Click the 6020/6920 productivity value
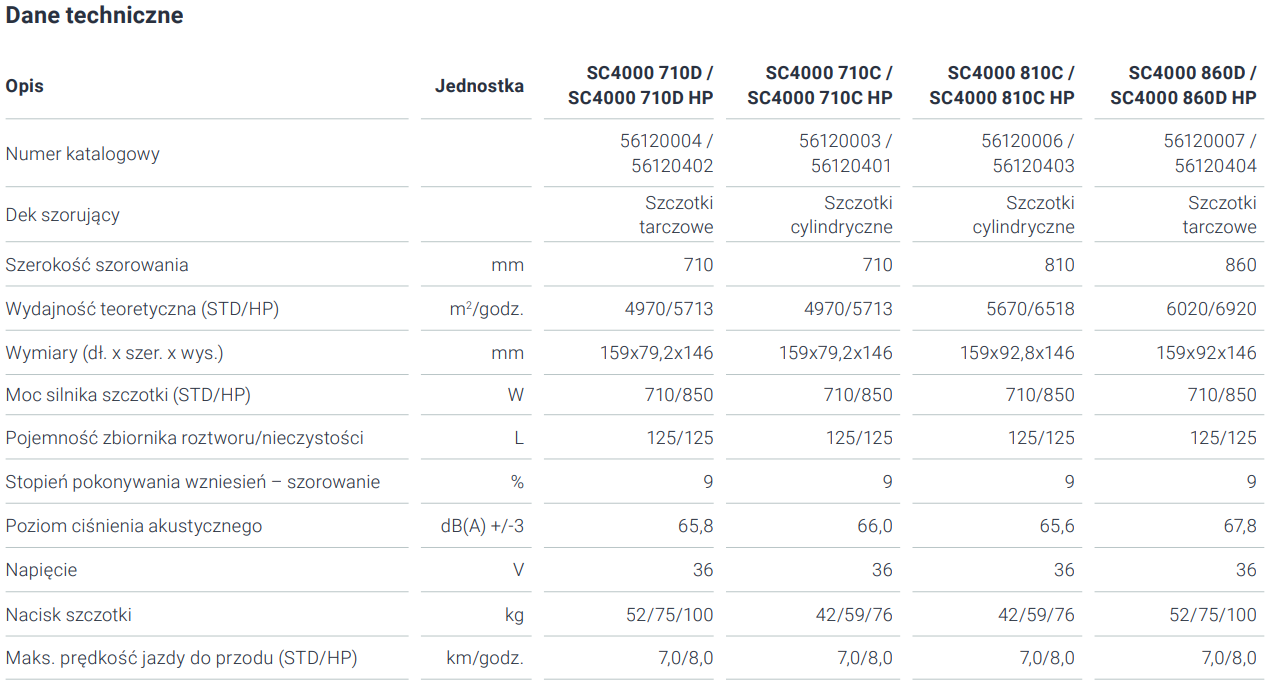This screenshot has height=687, width=1271. 1211,309
